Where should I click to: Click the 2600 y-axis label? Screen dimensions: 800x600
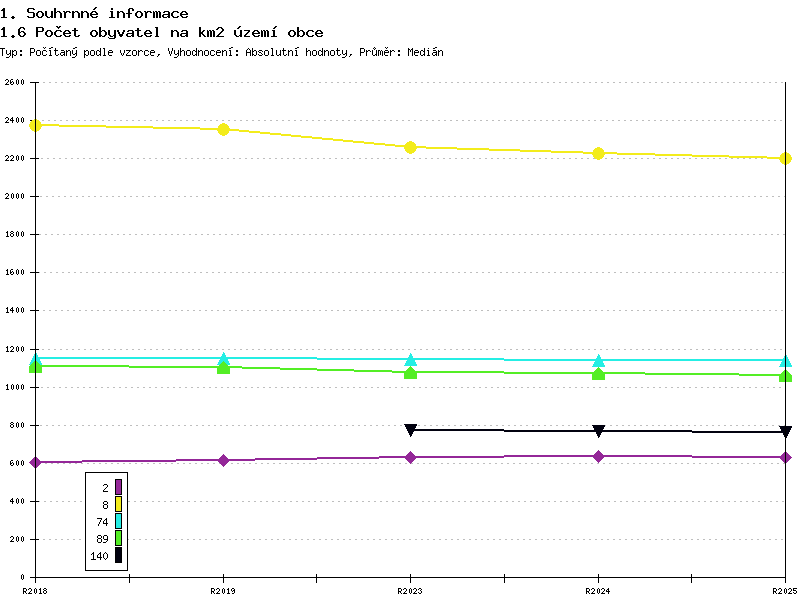point(14,82)
